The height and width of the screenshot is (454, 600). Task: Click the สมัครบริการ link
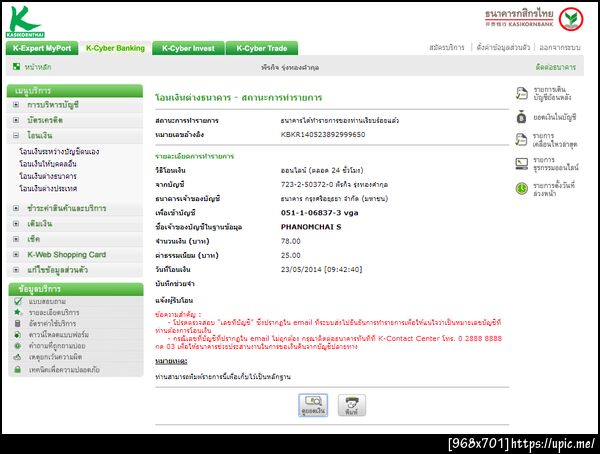[x=447, y=47]
